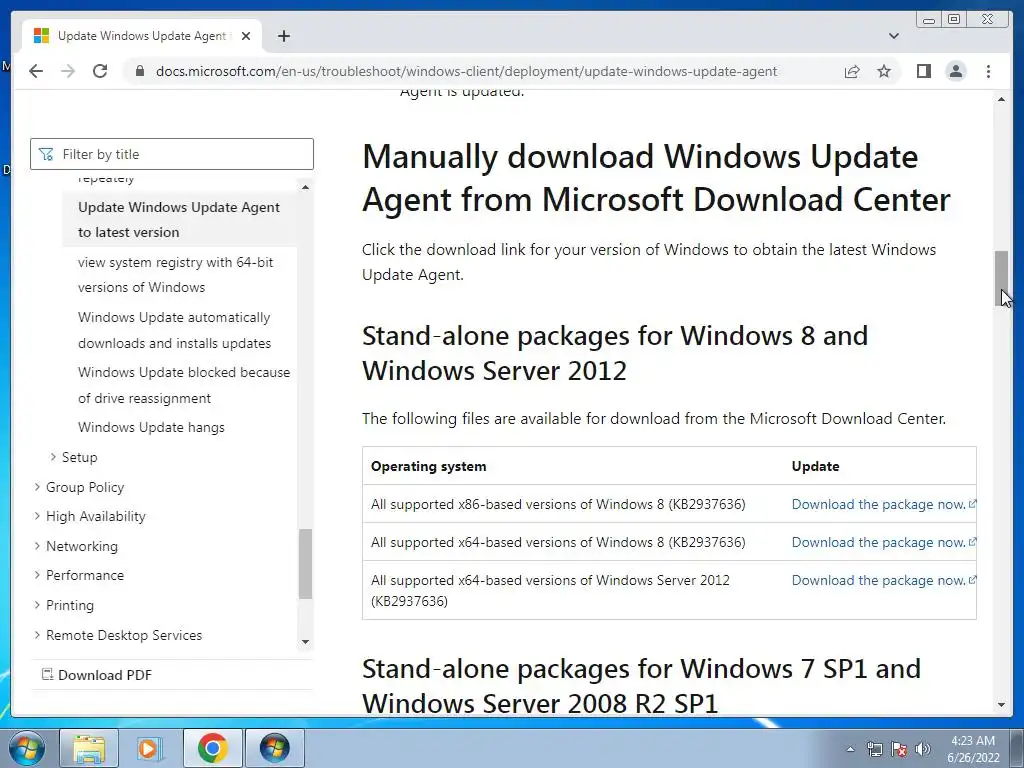Click the sidebar scroll down arrow
The width and height of the screenshot is (1024, 768).
(305, 642)
